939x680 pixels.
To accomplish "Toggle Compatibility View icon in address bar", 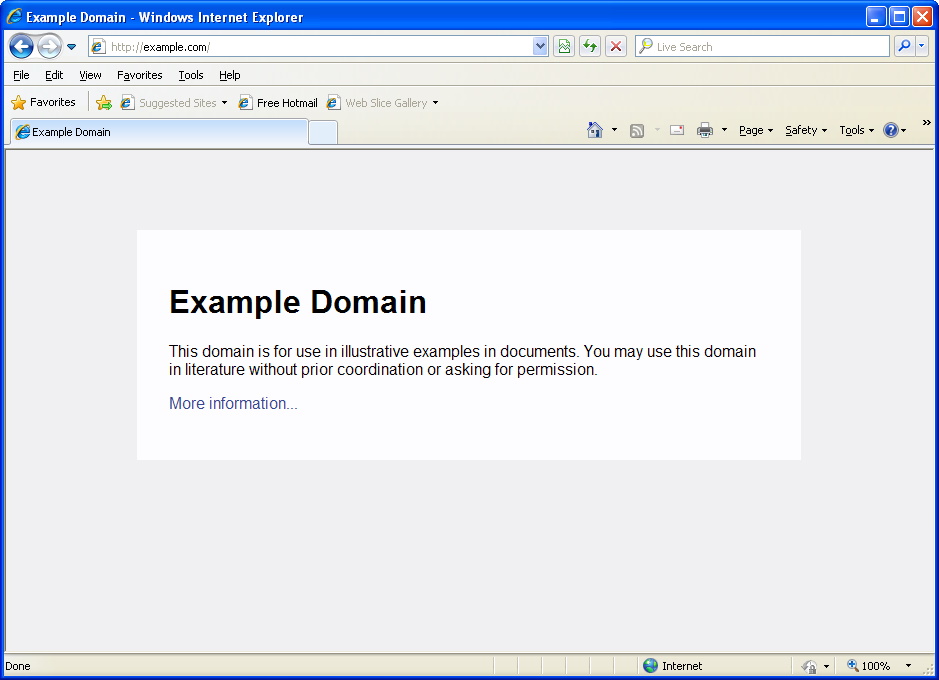I will pos(564,47).
